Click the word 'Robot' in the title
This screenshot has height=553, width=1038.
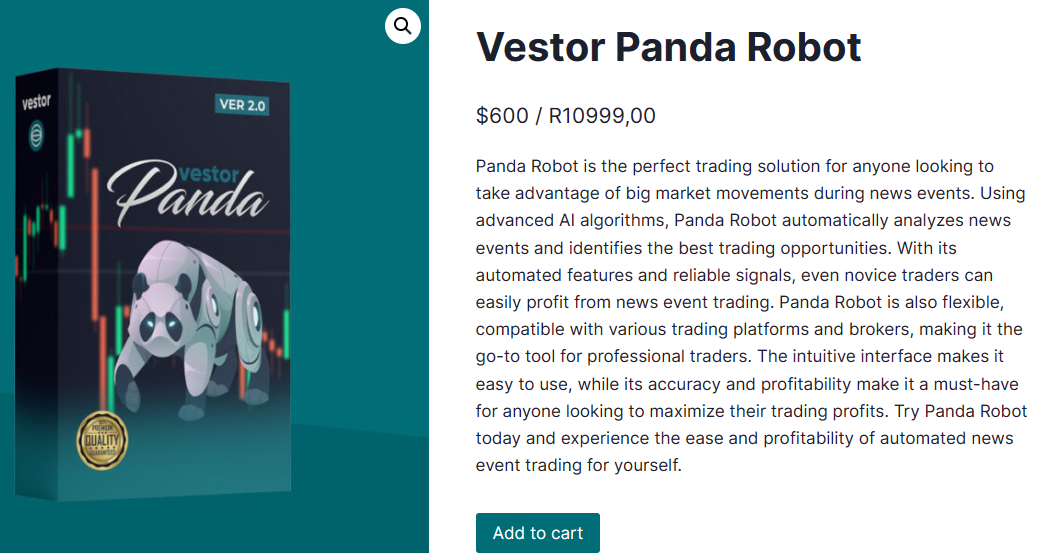(x=804, y=47)
